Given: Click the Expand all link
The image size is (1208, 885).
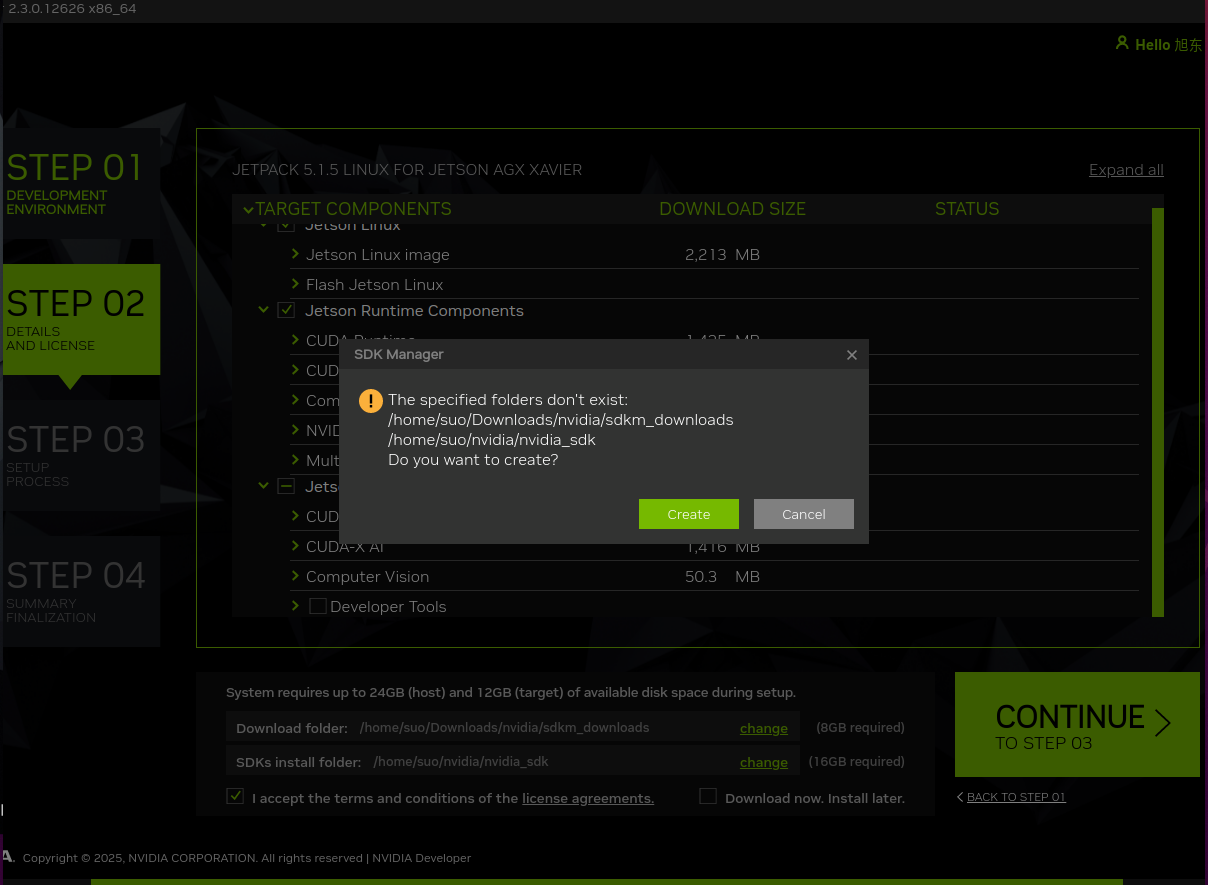Looking at the screenshot, I should [x=1126, y=169].
